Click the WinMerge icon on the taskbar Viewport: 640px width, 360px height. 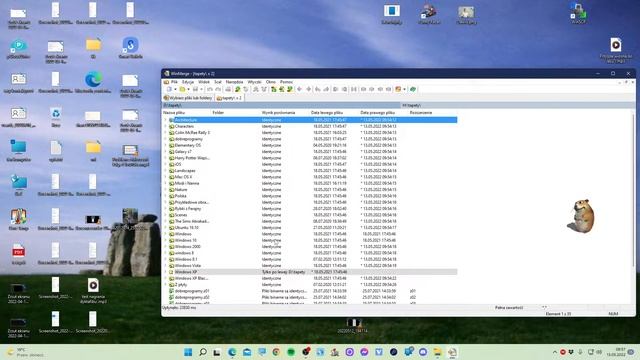(452, 352)
